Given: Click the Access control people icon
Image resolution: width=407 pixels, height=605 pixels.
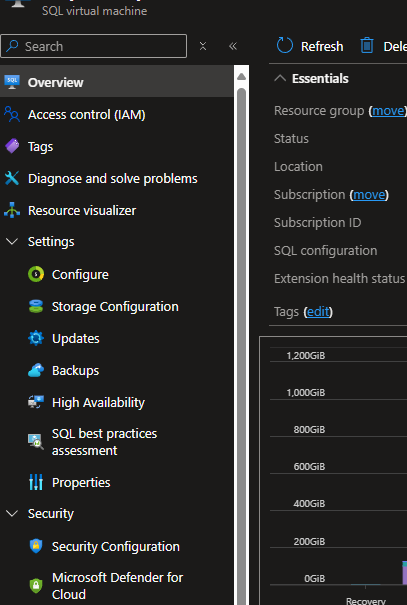Looking at the screenshot, I should 12,115.
